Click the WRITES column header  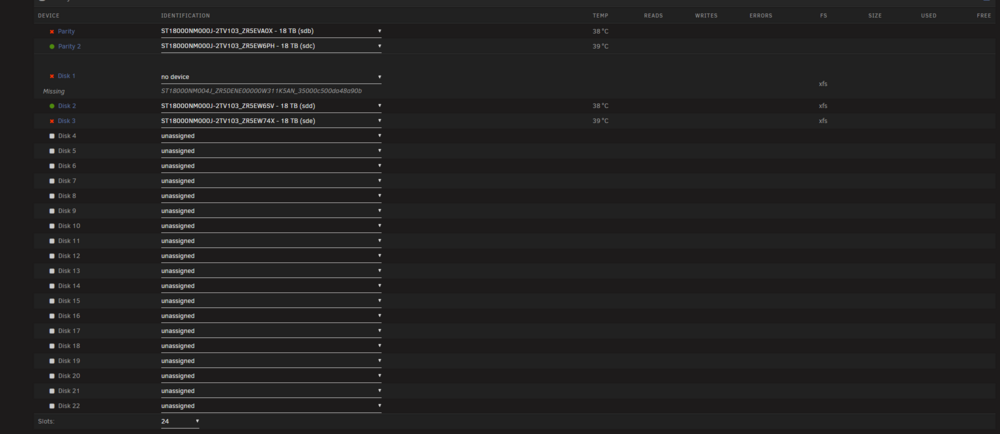pyautogui.click(x=706, y=16)
